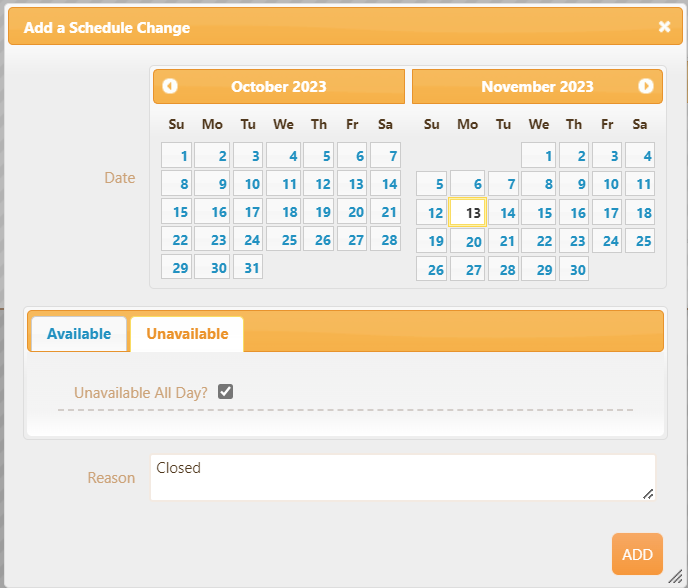Choose November 30 as the date
Image resolution: width=688 pixels, height=588 pixels.
click(x=573, y=269)
